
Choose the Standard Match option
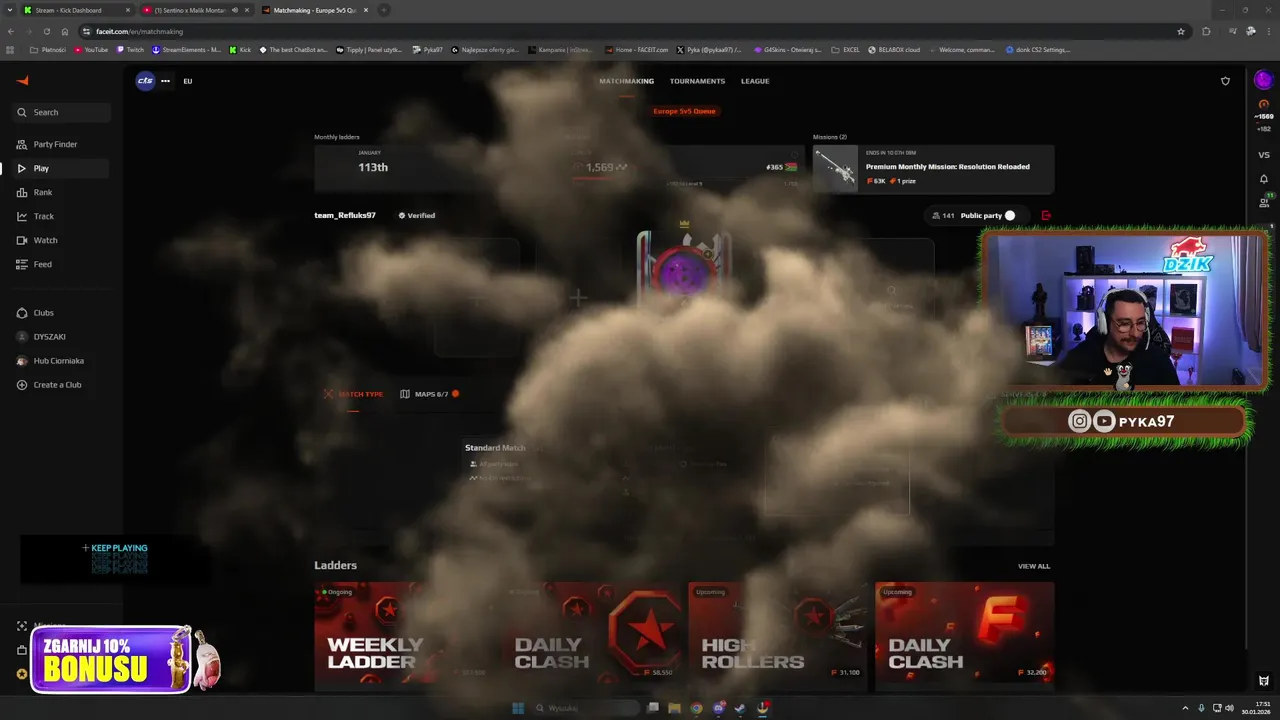(495, 448)
